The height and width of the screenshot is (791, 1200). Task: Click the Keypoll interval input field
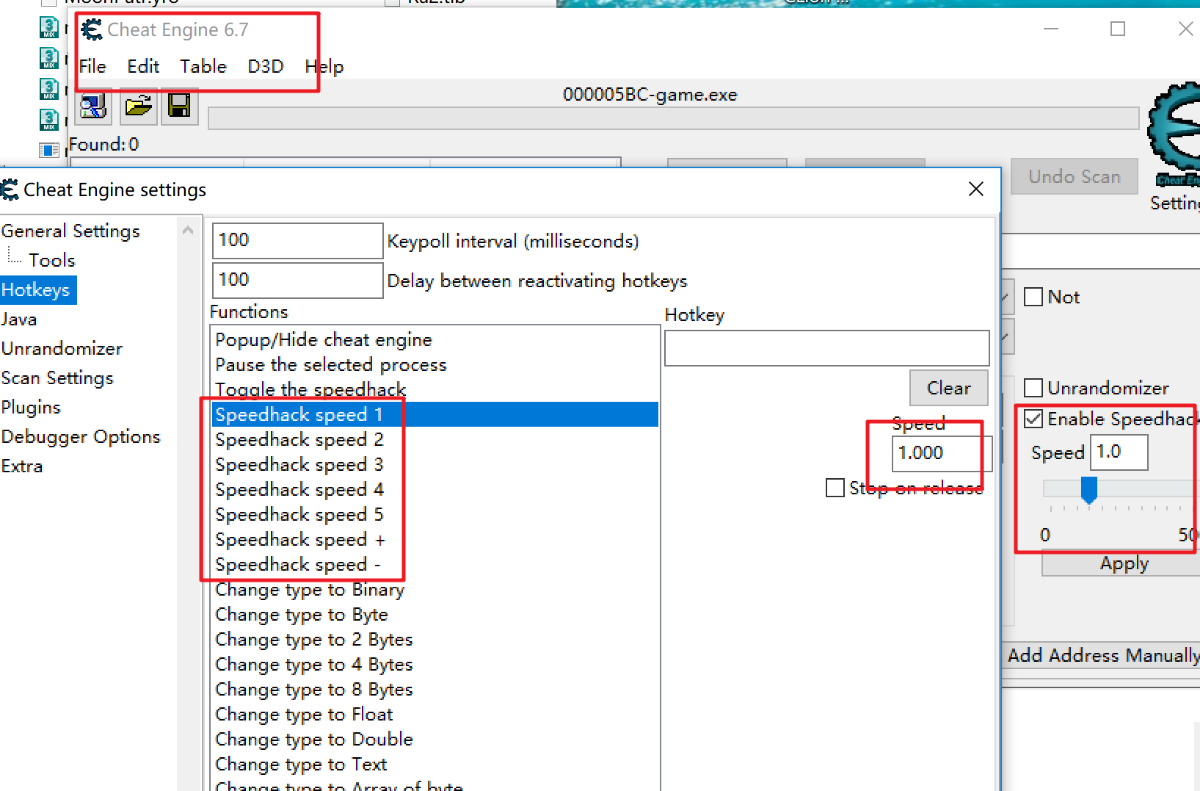297,241
